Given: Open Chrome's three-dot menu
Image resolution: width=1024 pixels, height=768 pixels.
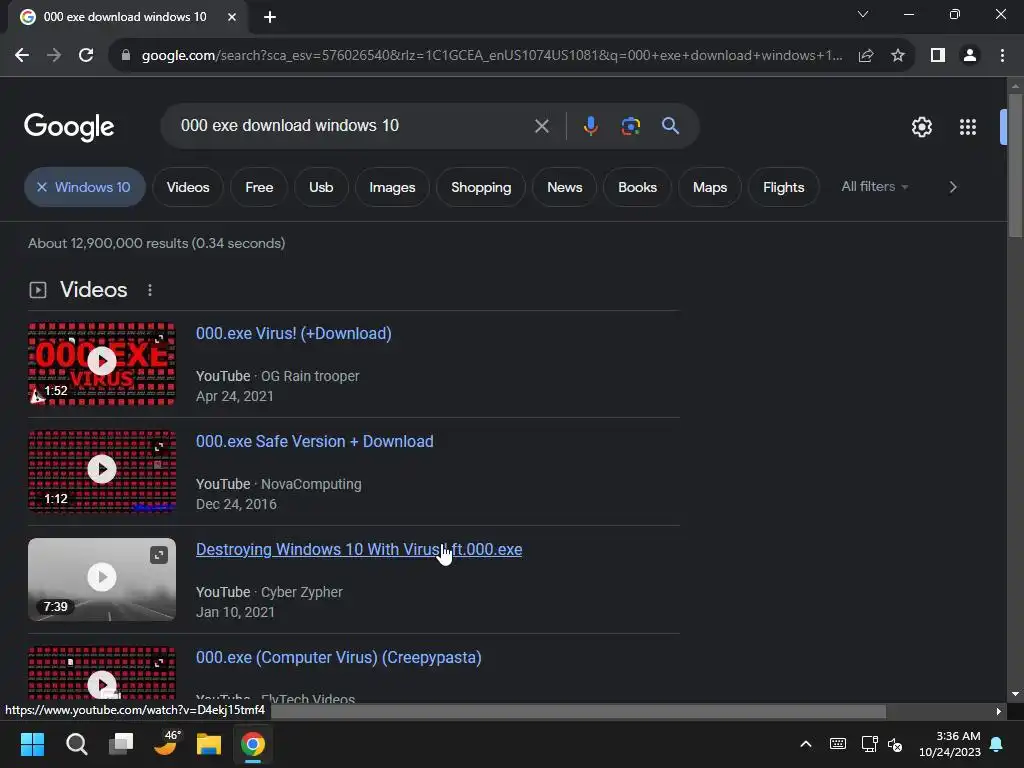Looking at the screenshot, I should [x=1002, y=56].
